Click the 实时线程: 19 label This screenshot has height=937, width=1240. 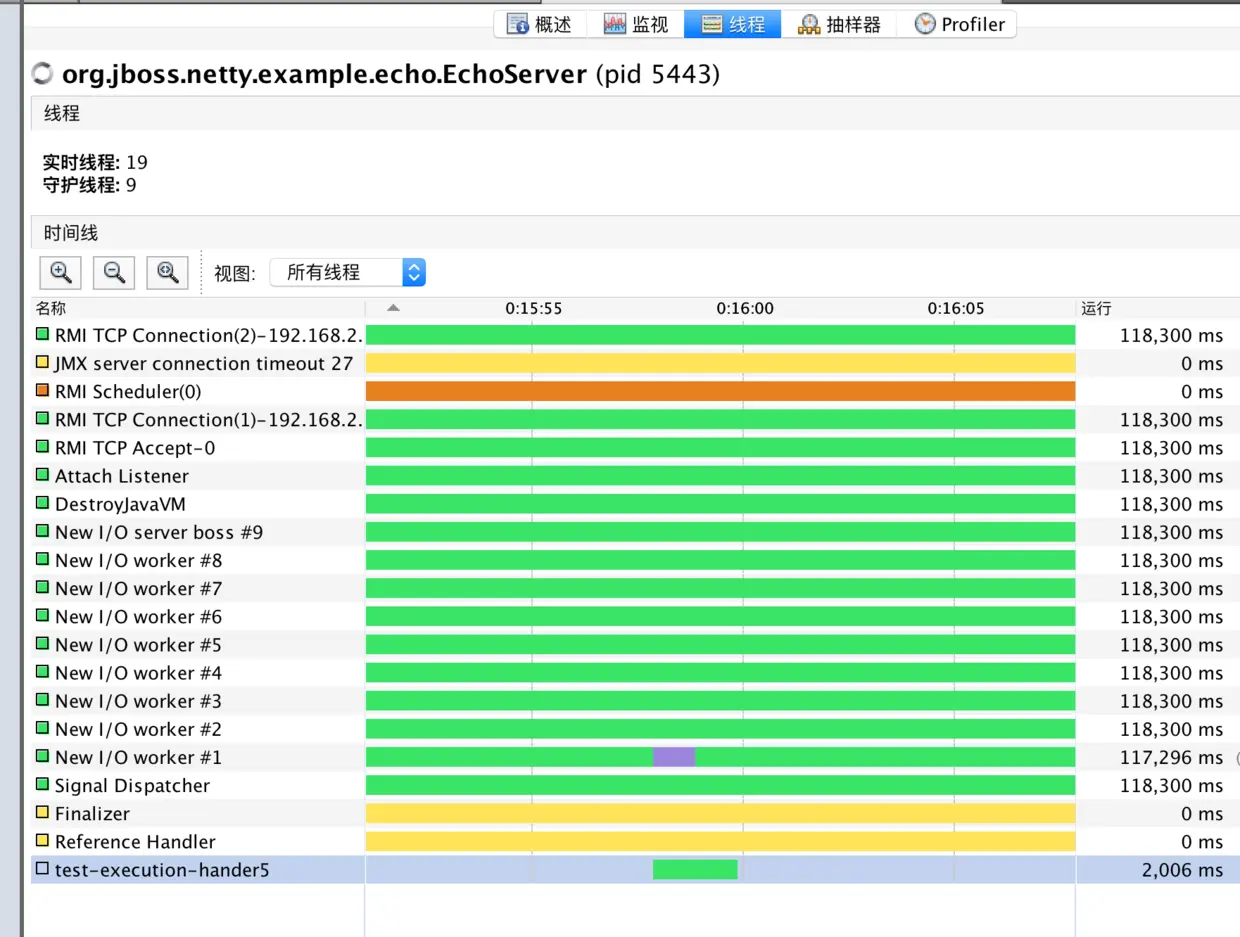(x=95, y=162)
